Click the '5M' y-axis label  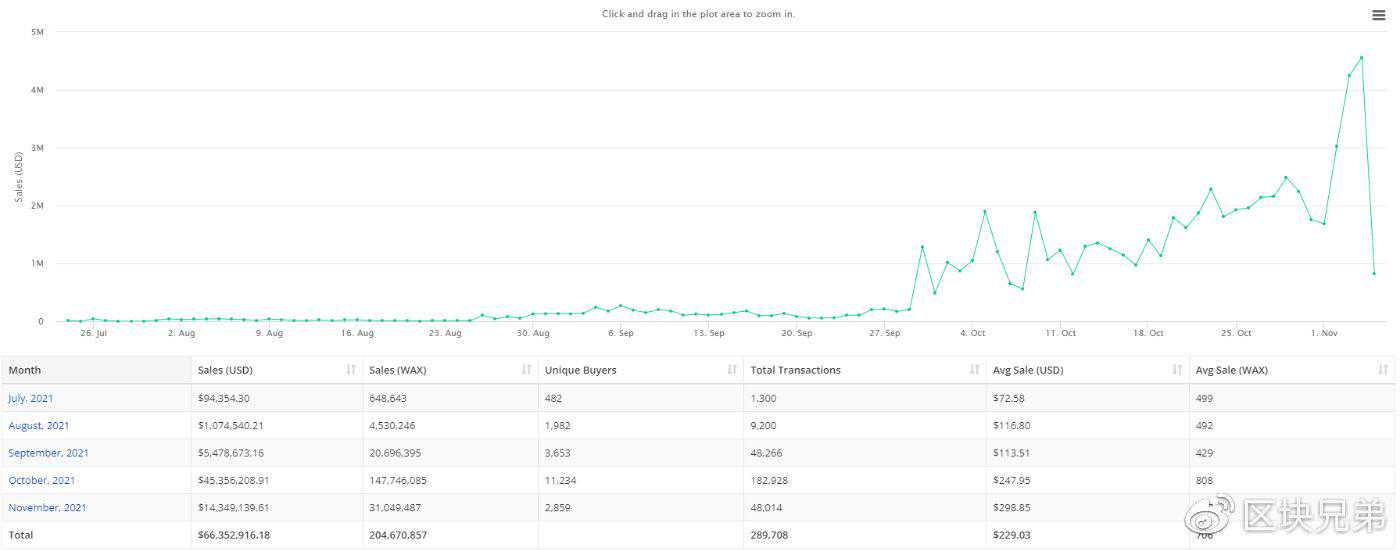click(x=37, y=32)
